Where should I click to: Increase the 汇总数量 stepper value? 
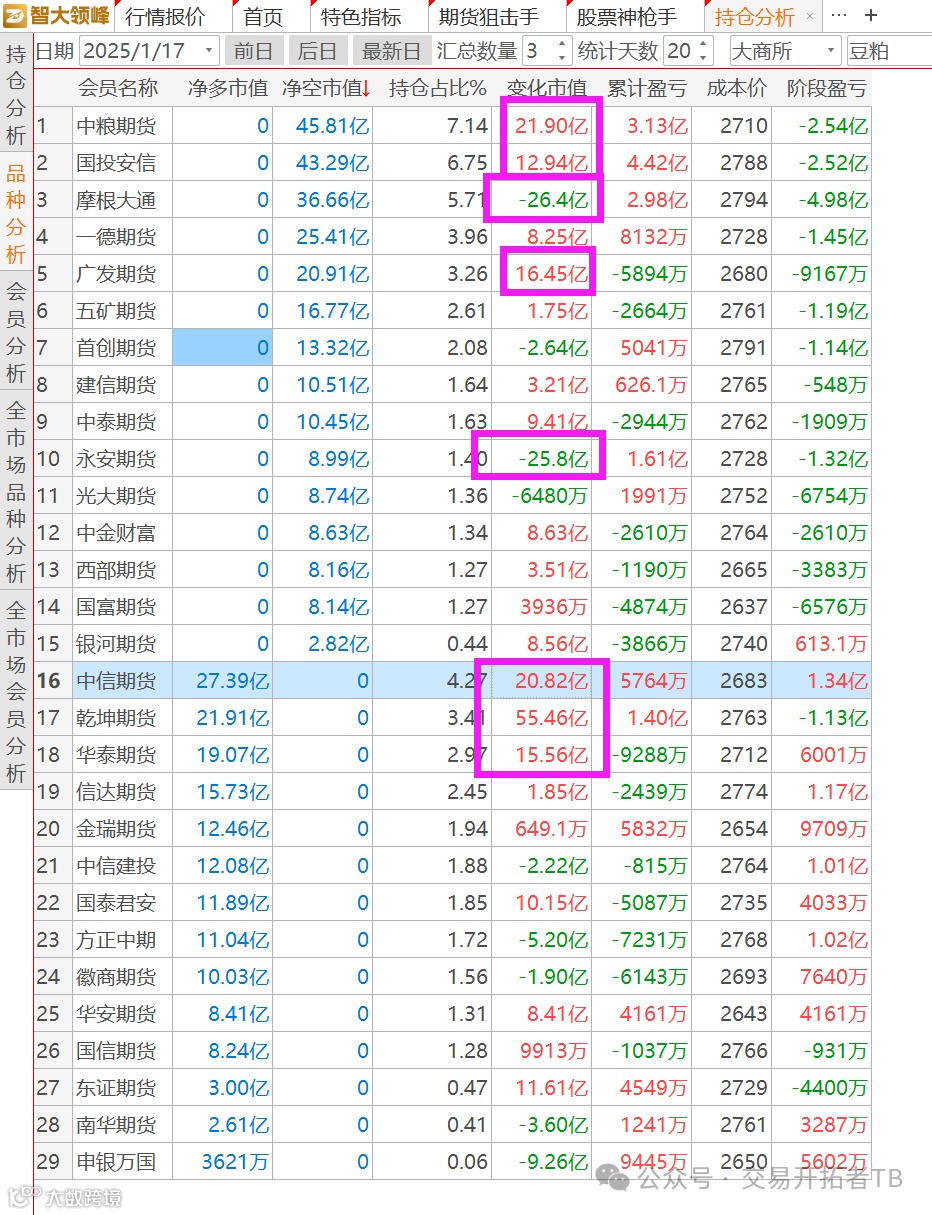(562, 43)
